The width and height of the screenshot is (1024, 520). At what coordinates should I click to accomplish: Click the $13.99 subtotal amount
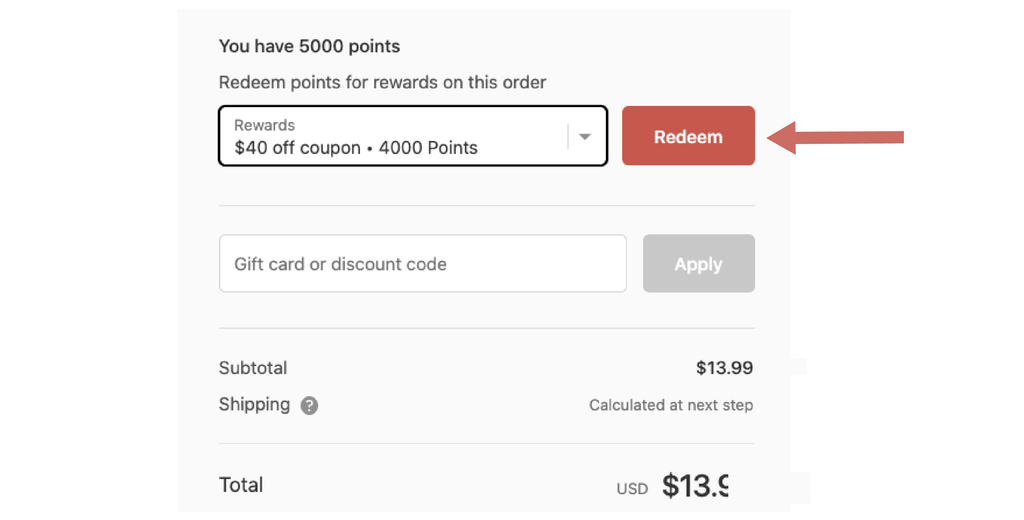click(x=724, y=368)
